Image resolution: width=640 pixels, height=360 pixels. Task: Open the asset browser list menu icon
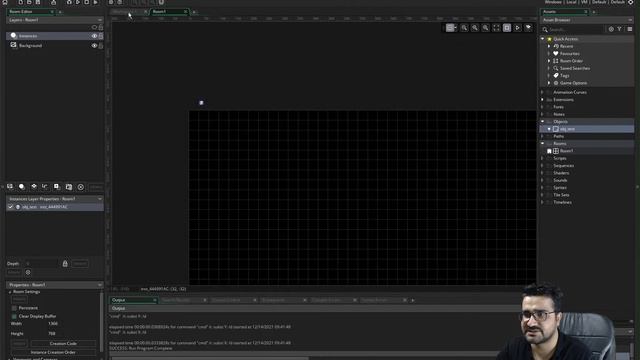tap(630, 29)
